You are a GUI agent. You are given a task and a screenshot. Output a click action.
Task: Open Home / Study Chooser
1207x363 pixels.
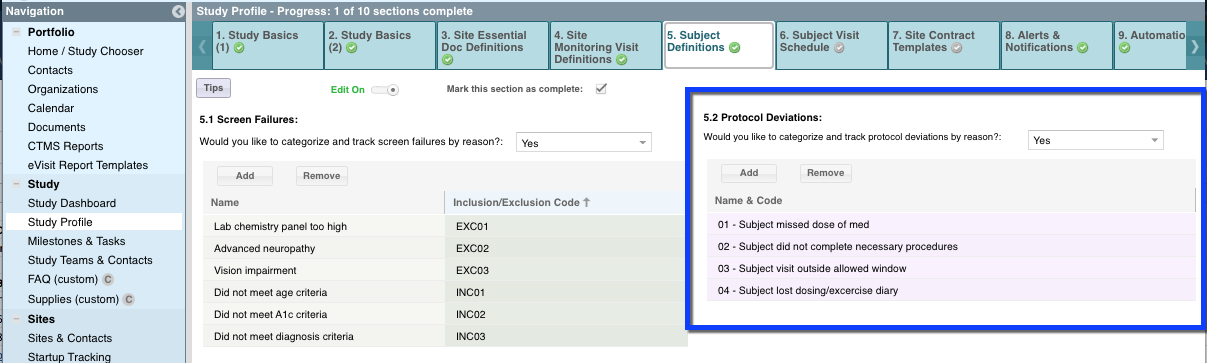(x=86, y=51)
